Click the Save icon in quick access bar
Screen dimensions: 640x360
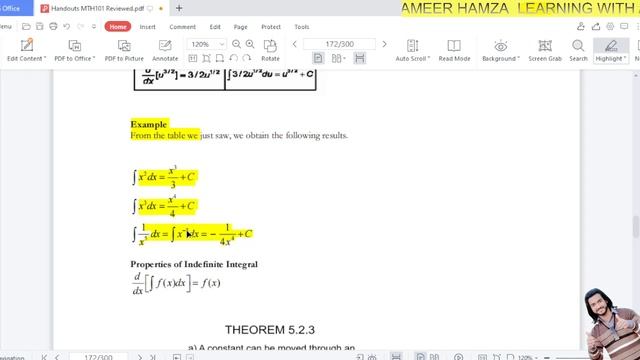40,27
